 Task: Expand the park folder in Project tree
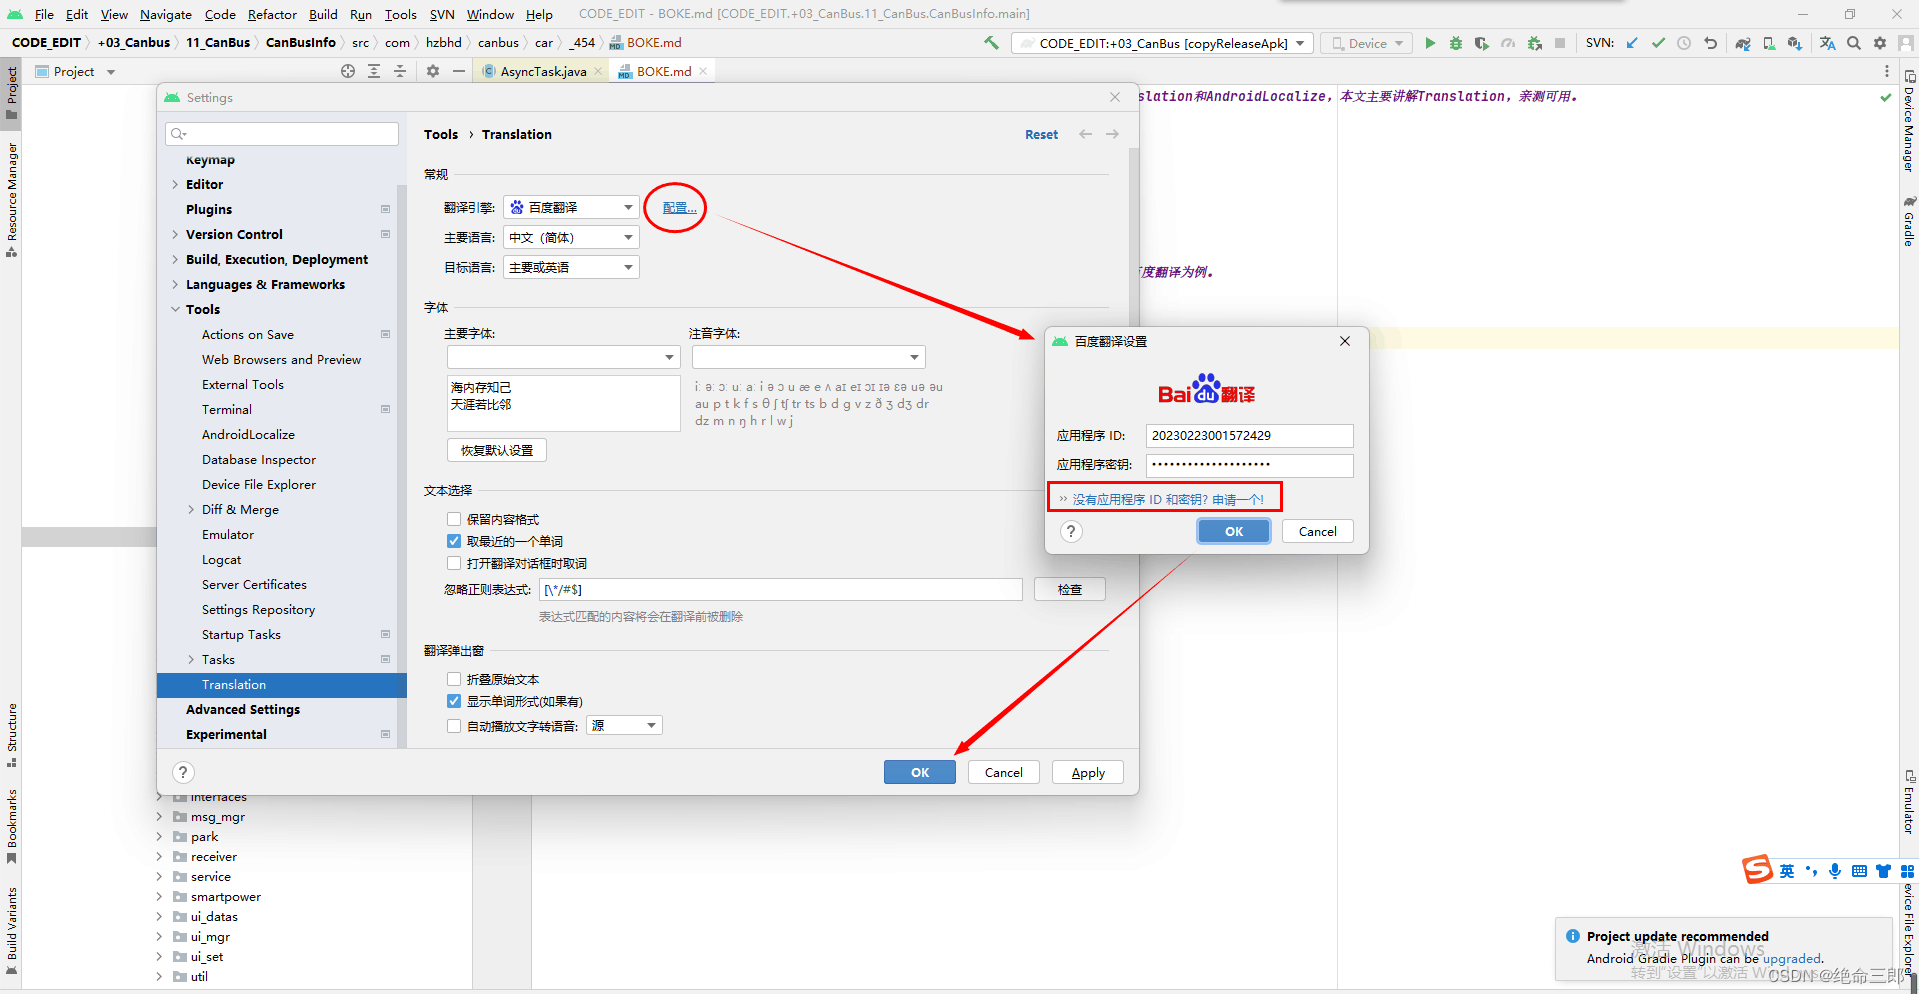click(159, 837)
